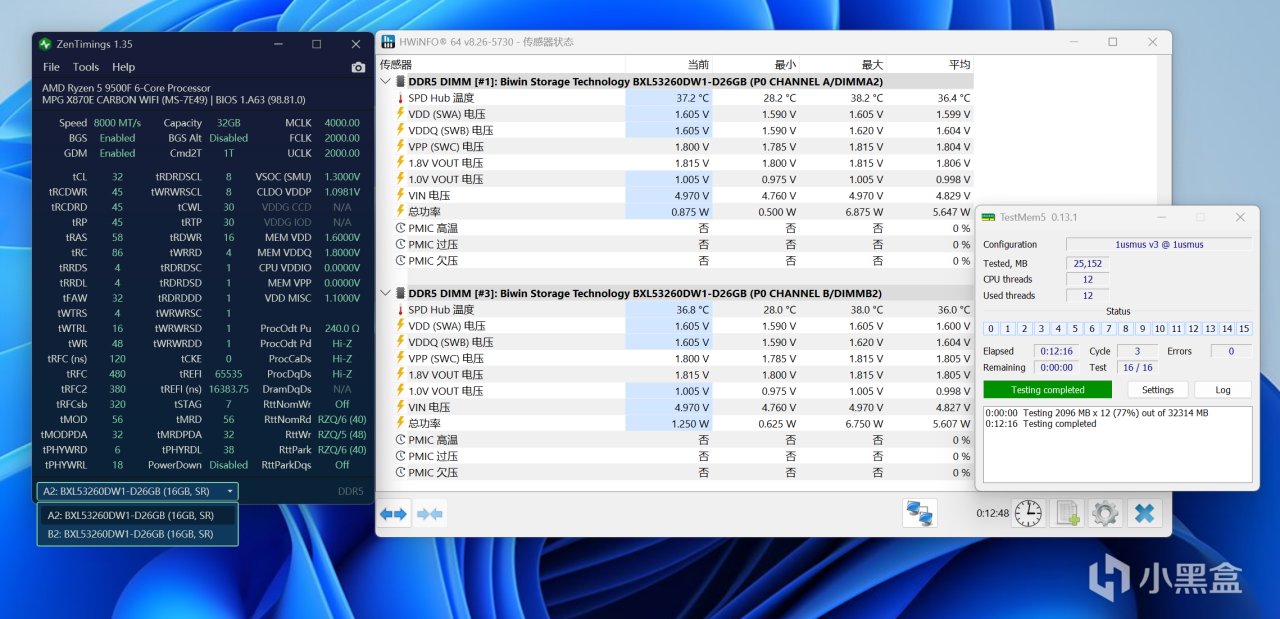Open the ZenTimings memory module dropdown
This screenshot has height=619, width=1280.
[138, 491]
